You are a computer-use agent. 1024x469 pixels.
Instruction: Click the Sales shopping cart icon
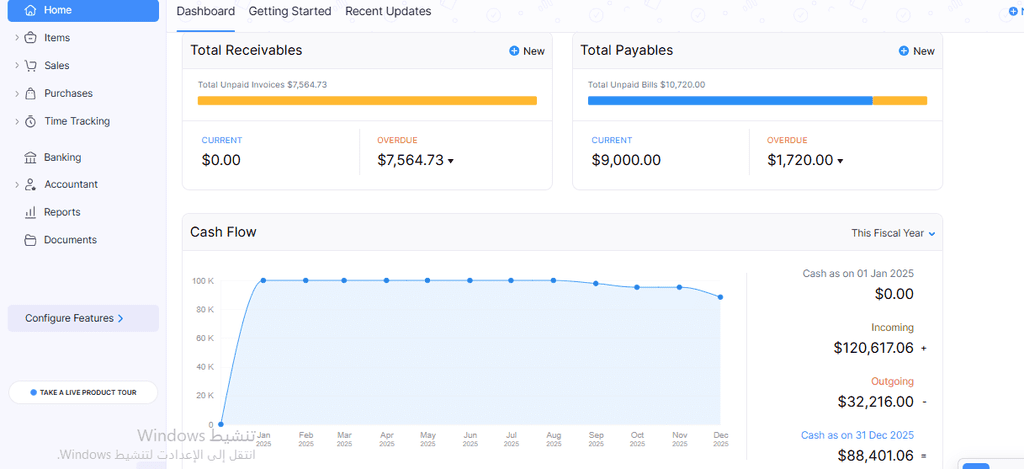[x=30, y=66]
